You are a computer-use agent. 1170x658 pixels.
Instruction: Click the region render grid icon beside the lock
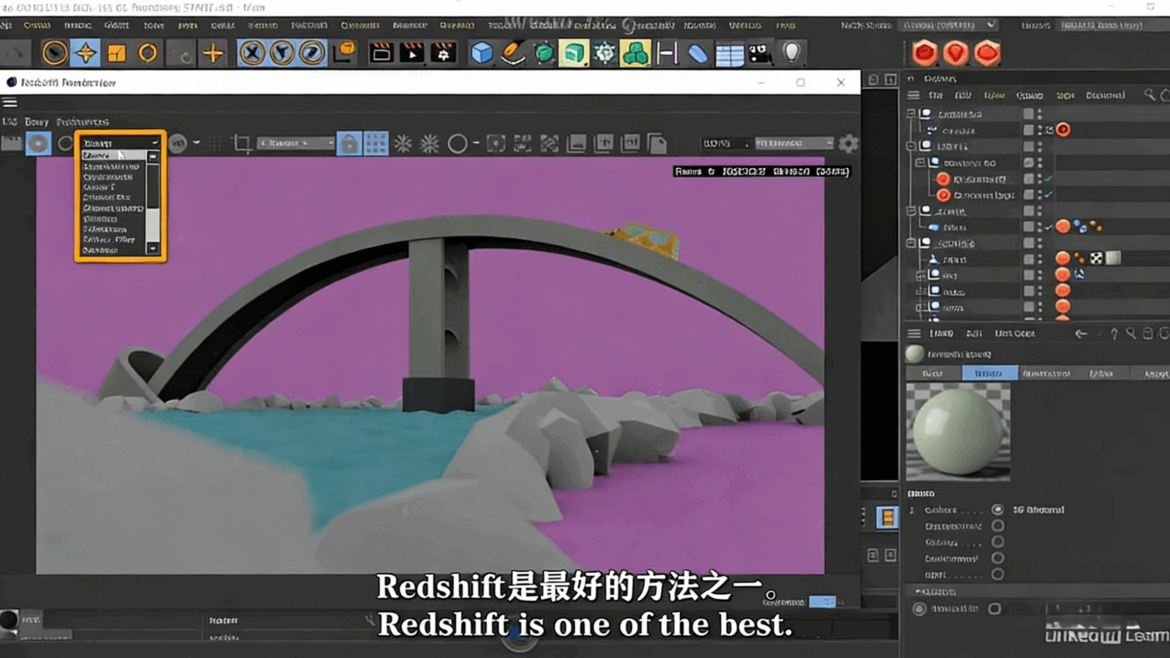click(x=373, y=143)
